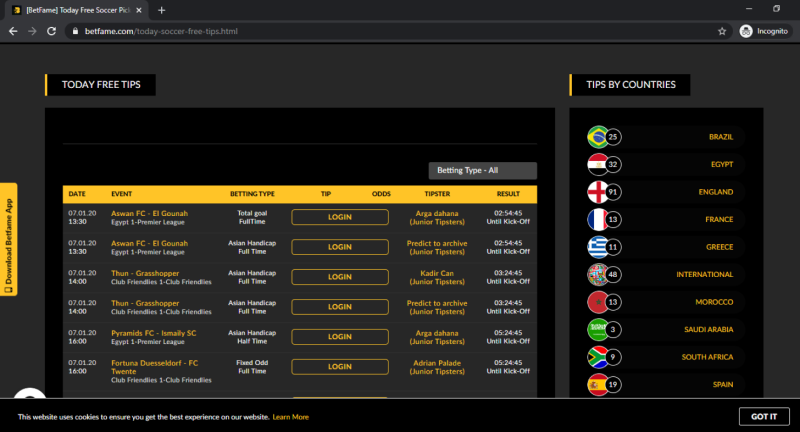Select the INTERNATIONAL country link
This screenshot has height=432, width=800.
(705, 274)
